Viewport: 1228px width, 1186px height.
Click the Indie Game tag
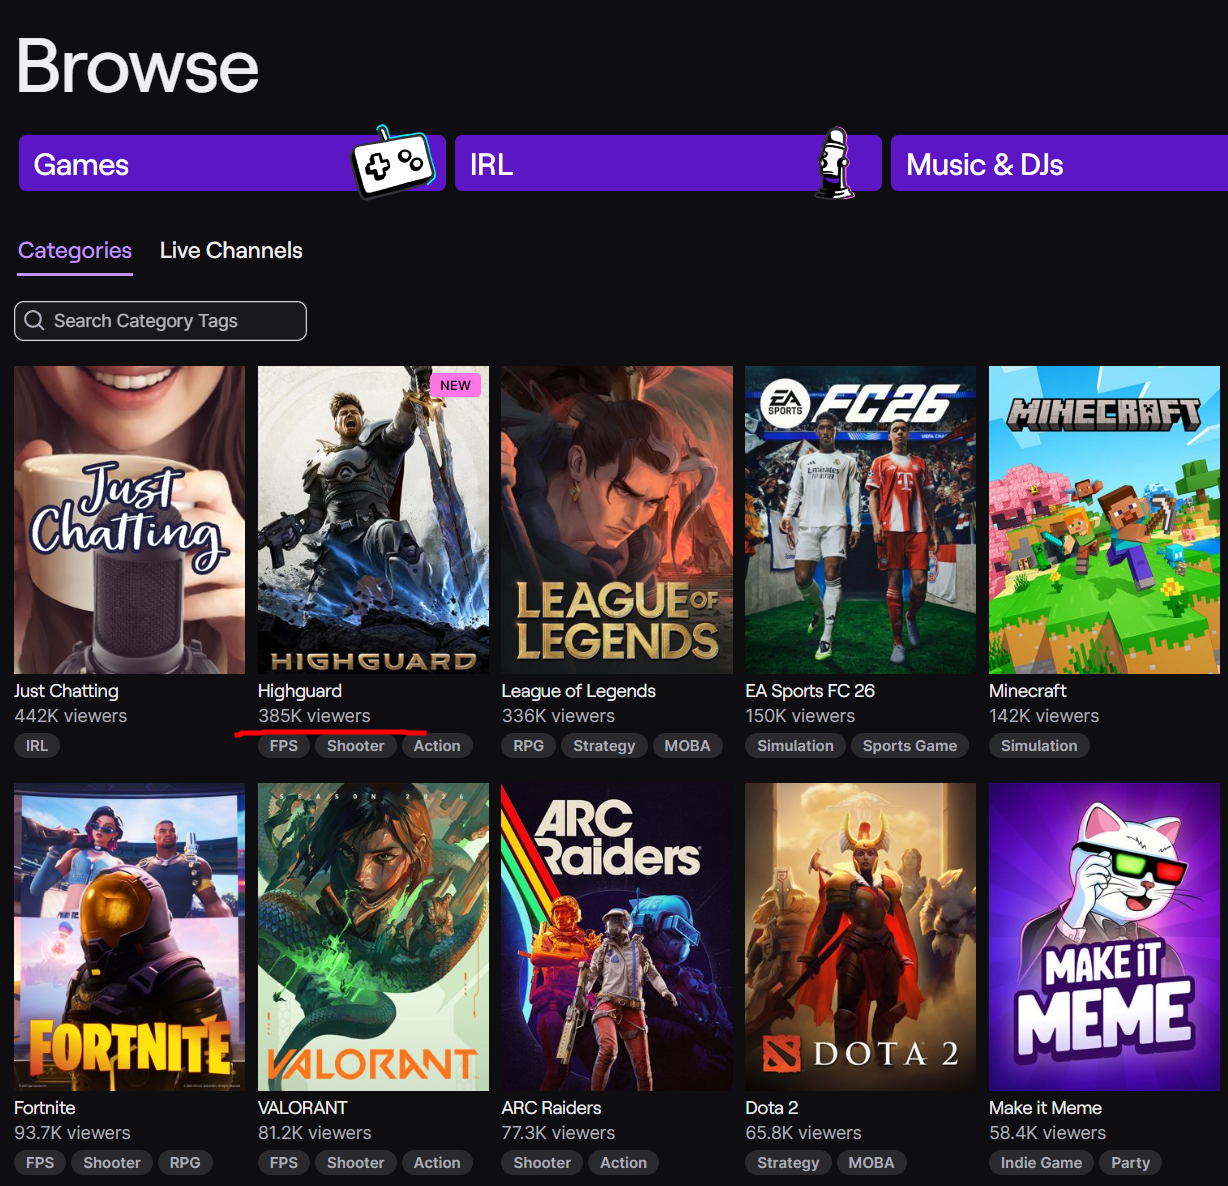(x=1041, y=1163)
